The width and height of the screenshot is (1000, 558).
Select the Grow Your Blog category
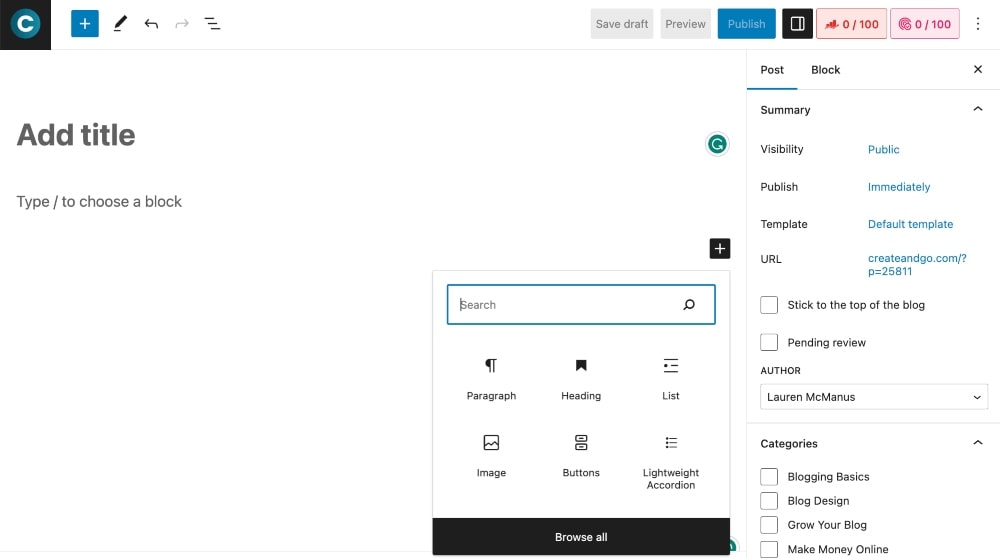coord(769,525)
